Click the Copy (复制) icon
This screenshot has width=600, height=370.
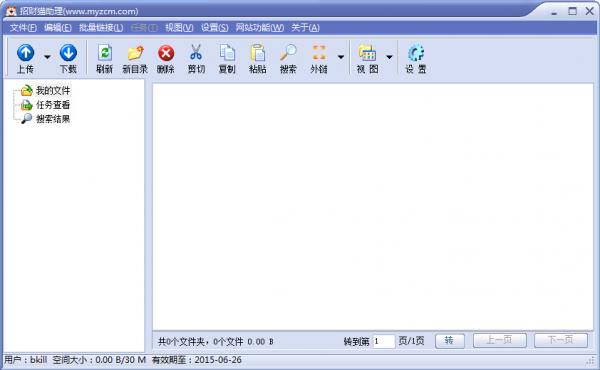pyautogui.click(x=227, y=53)
